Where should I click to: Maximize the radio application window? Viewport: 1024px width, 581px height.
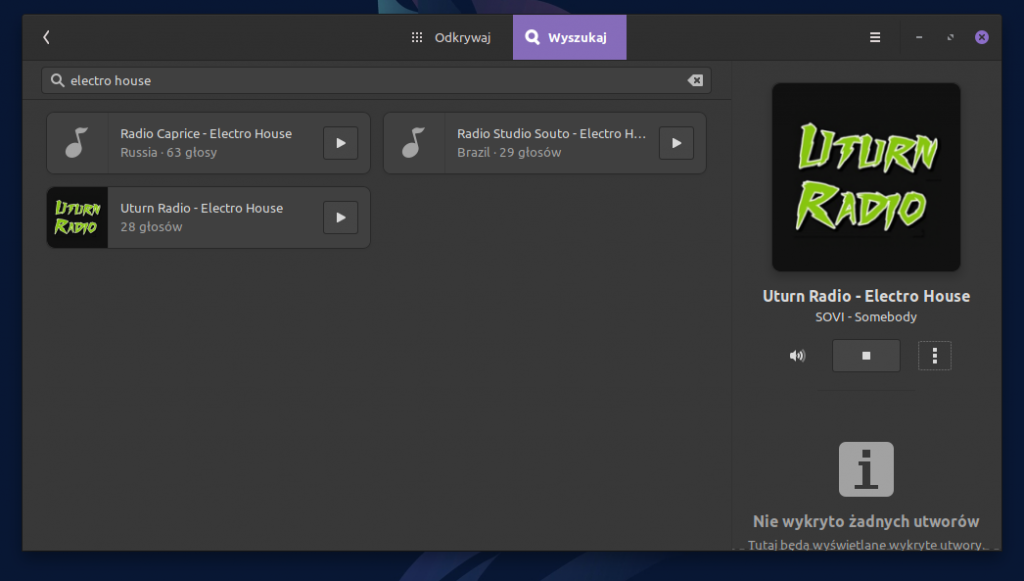coord(950,38)
